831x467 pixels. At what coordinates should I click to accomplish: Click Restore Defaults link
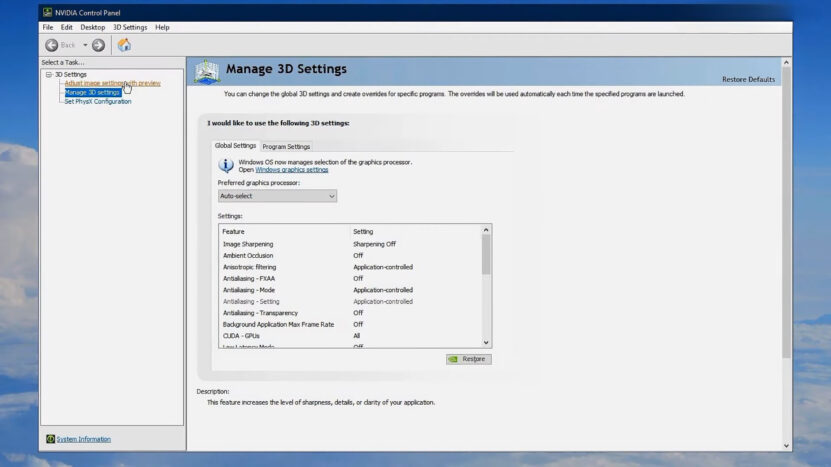pyautogui.click(x=748, y=80)
